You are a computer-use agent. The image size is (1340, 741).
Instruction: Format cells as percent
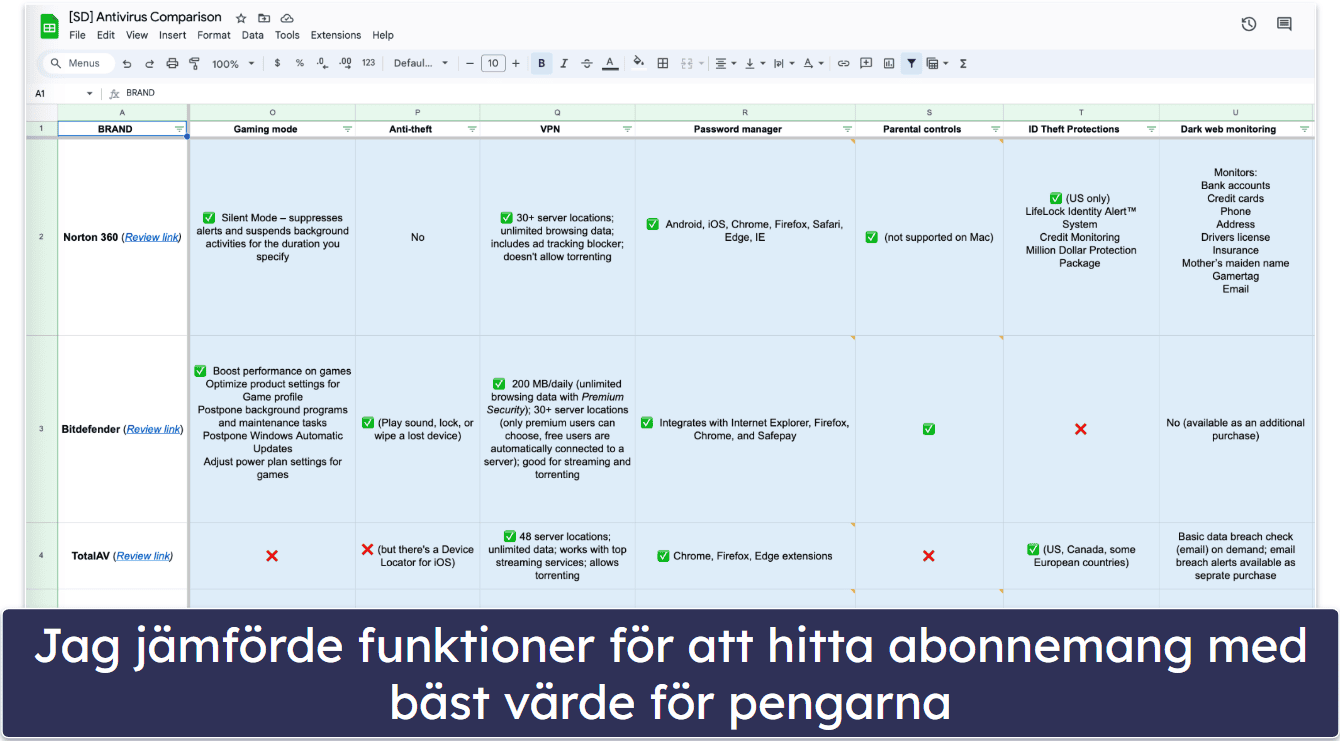pos(299,63)
